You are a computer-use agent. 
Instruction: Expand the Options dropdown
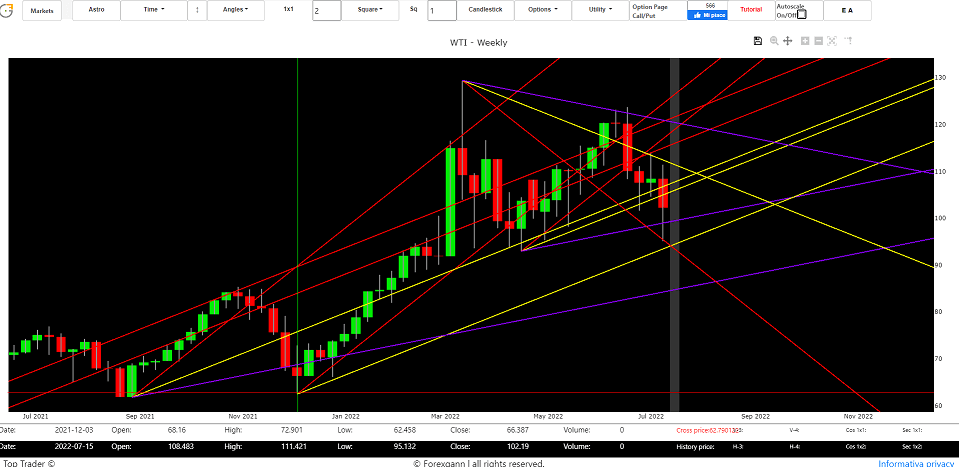[x=542, y=10]
